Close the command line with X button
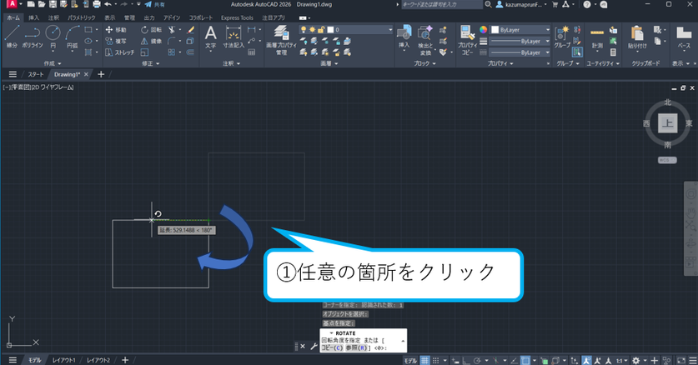 pos(303,346)
